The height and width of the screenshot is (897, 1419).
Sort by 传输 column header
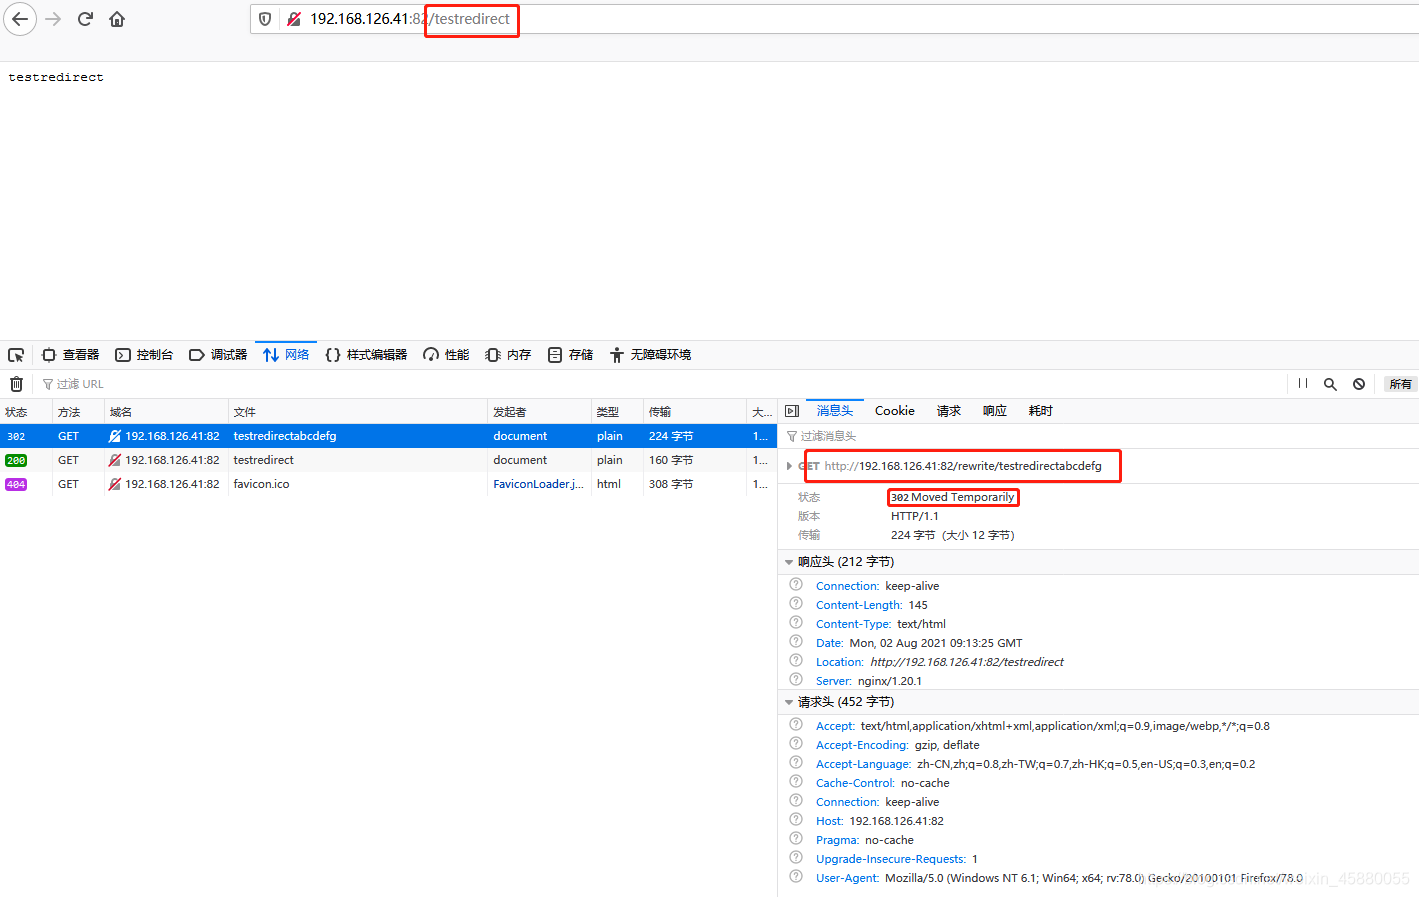(695, 412)
